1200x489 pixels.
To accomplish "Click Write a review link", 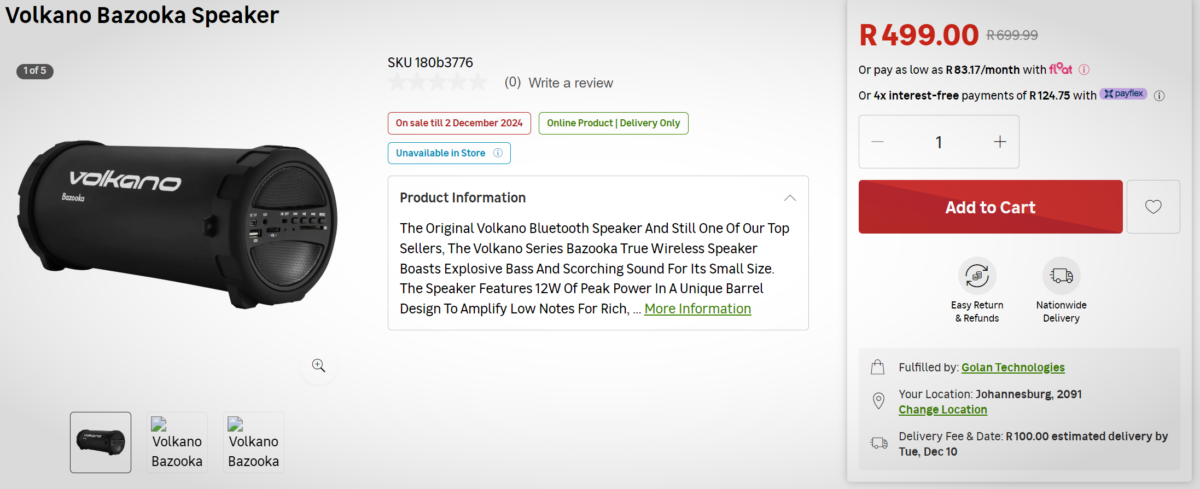I will [x=570, y=83].
